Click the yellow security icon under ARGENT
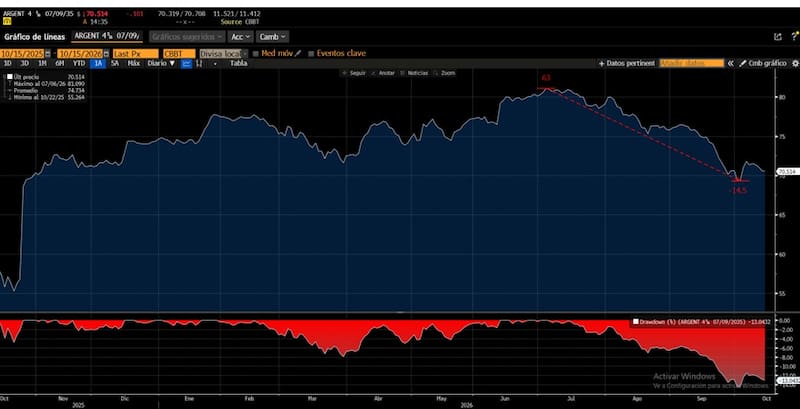 [6, 21]
